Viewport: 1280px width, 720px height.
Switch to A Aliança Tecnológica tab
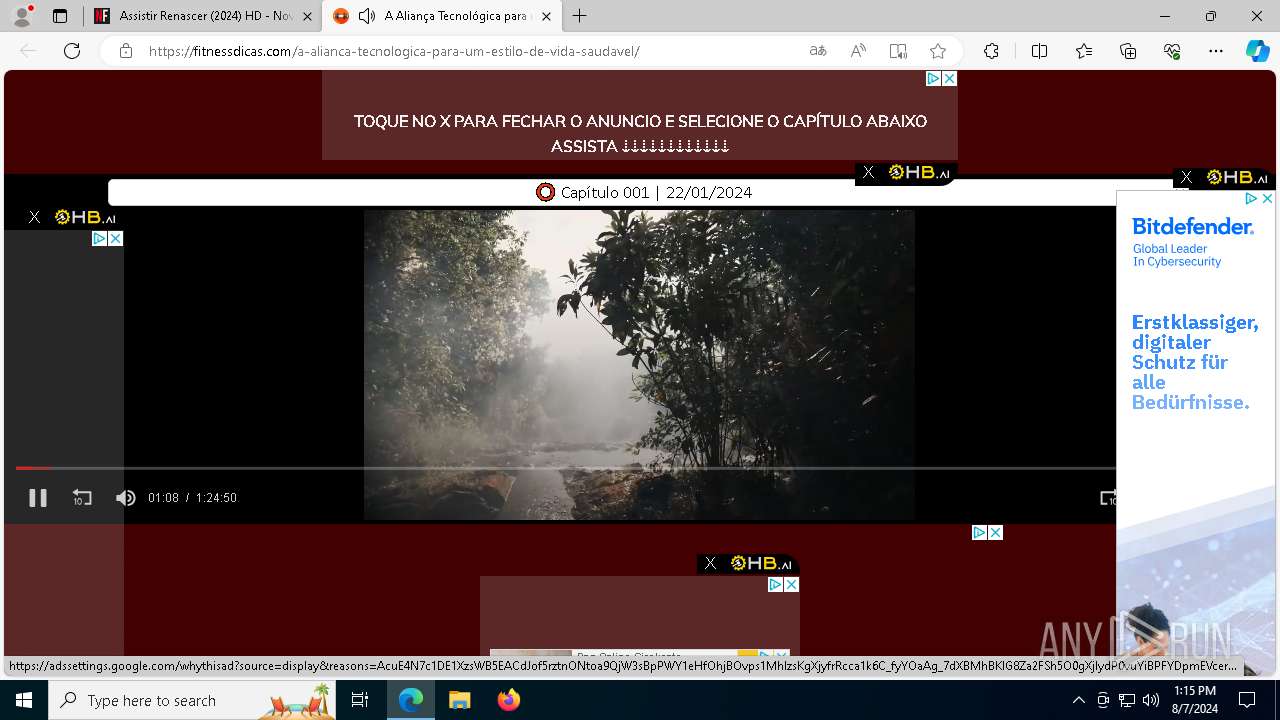(x=444, y=16)
